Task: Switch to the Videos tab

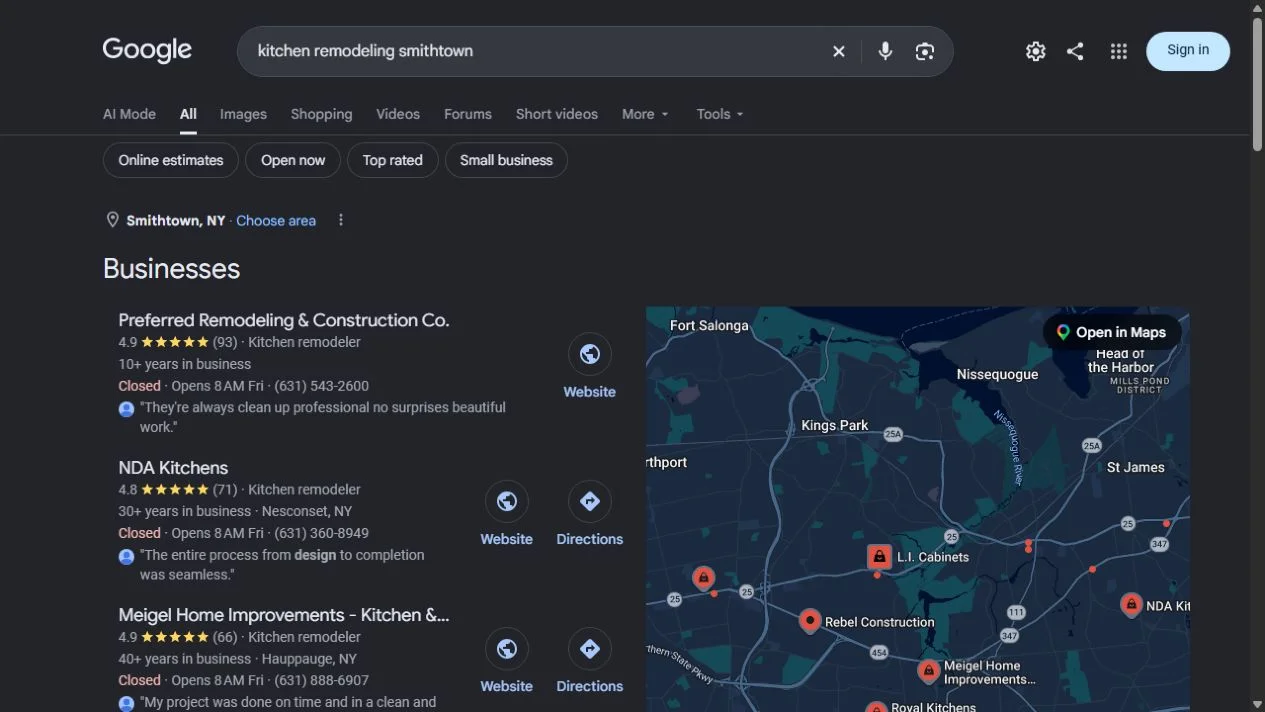Action: 398,114
